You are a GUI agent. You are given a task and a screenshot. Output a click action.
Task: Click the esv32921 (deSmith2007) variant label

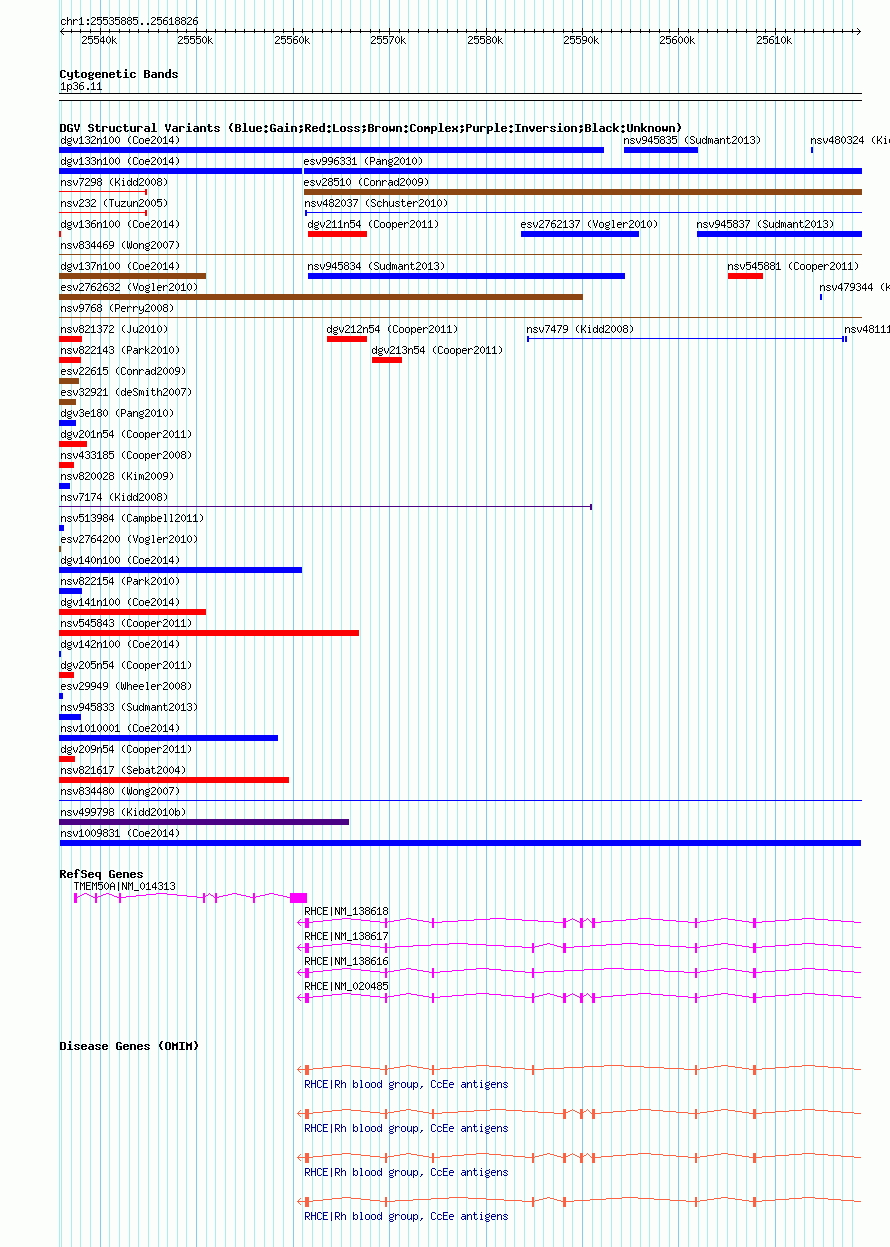coord(126,392)
